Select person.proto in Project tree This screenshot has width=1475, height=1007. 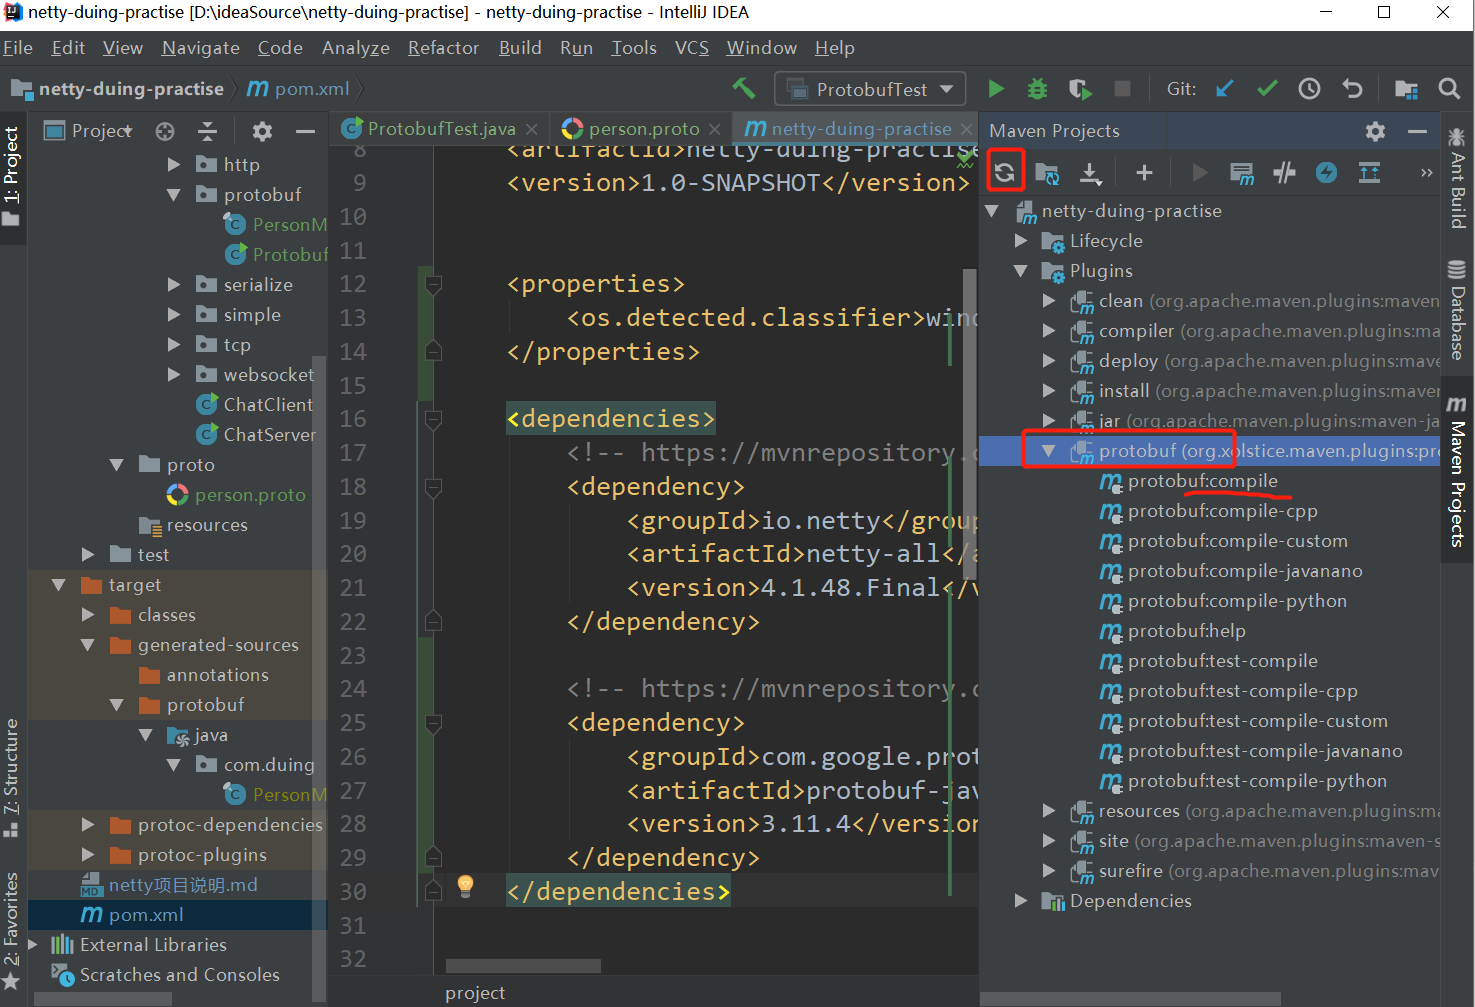(250, 495)
